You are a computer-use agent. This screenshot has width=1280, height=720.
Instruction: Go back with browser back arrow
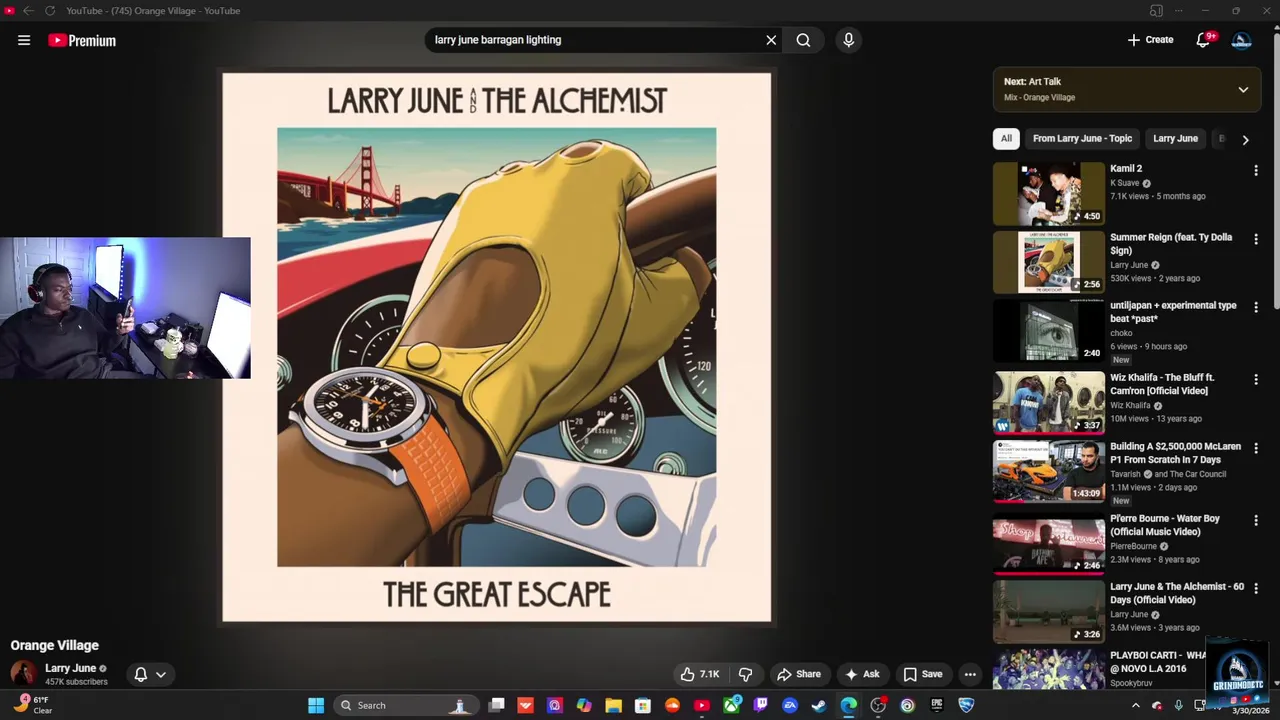coord(28,11)
